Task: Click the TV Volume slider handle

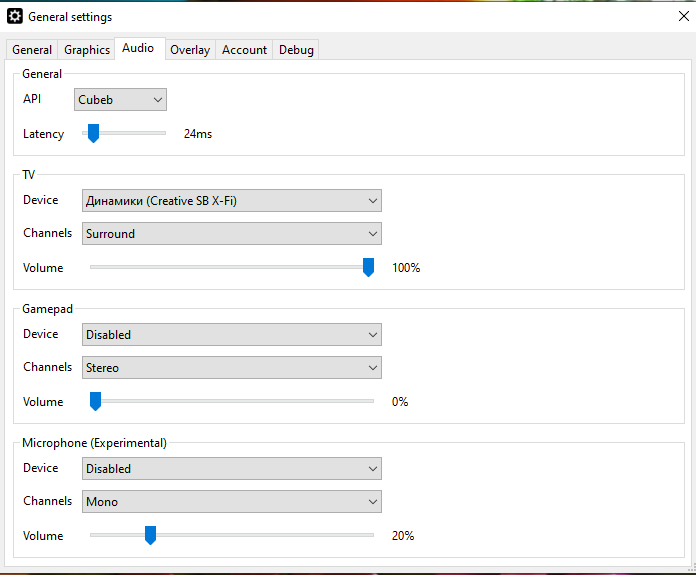Action: (x=368, y=267)
